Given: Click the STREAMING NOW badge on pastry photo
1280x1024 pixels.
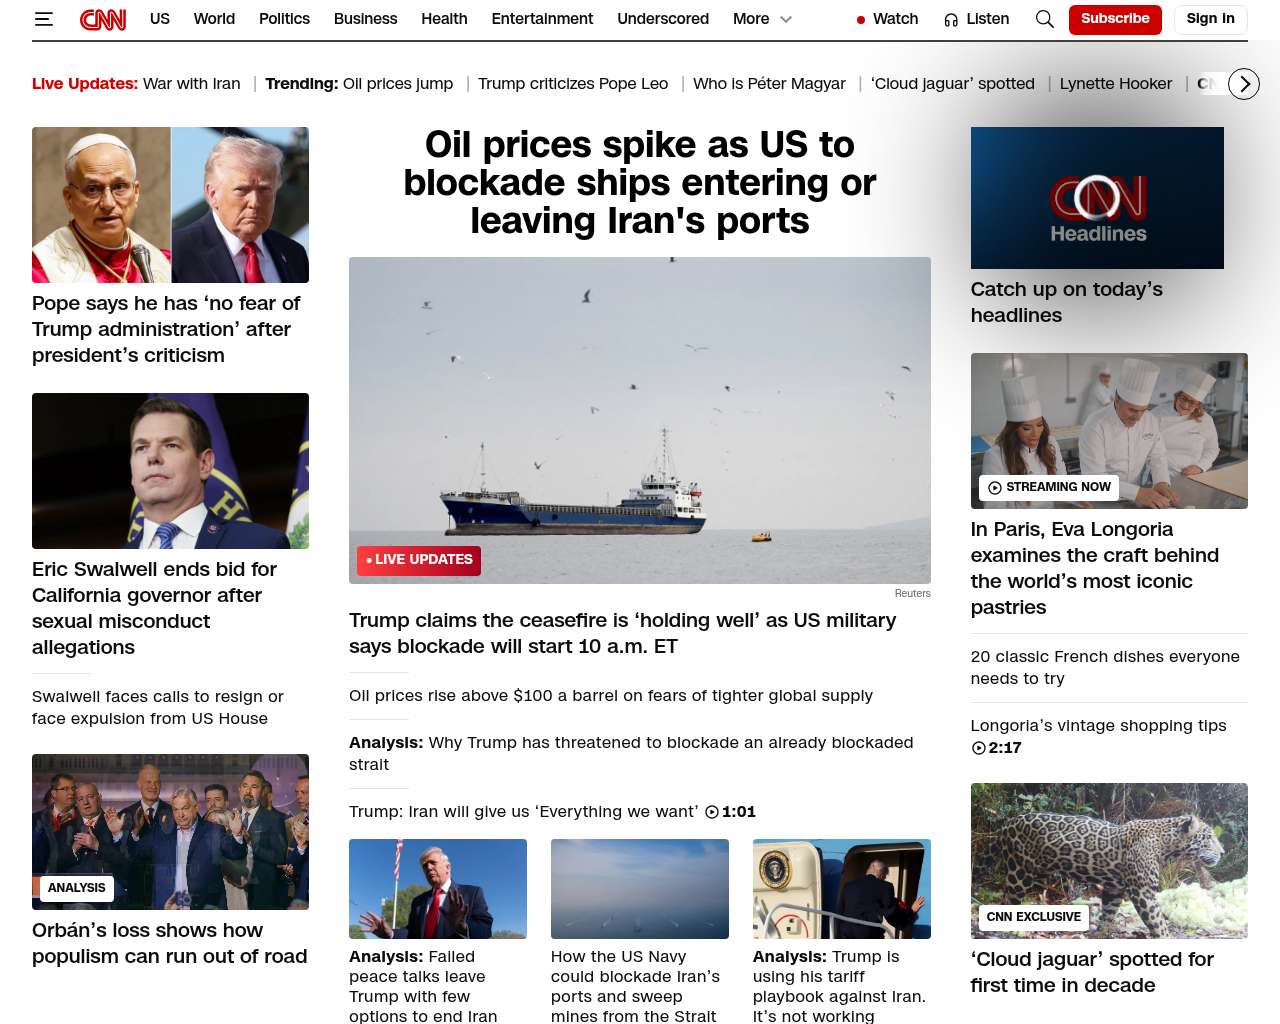Looking at the screenshot, I should click(x=1049, y=488).
